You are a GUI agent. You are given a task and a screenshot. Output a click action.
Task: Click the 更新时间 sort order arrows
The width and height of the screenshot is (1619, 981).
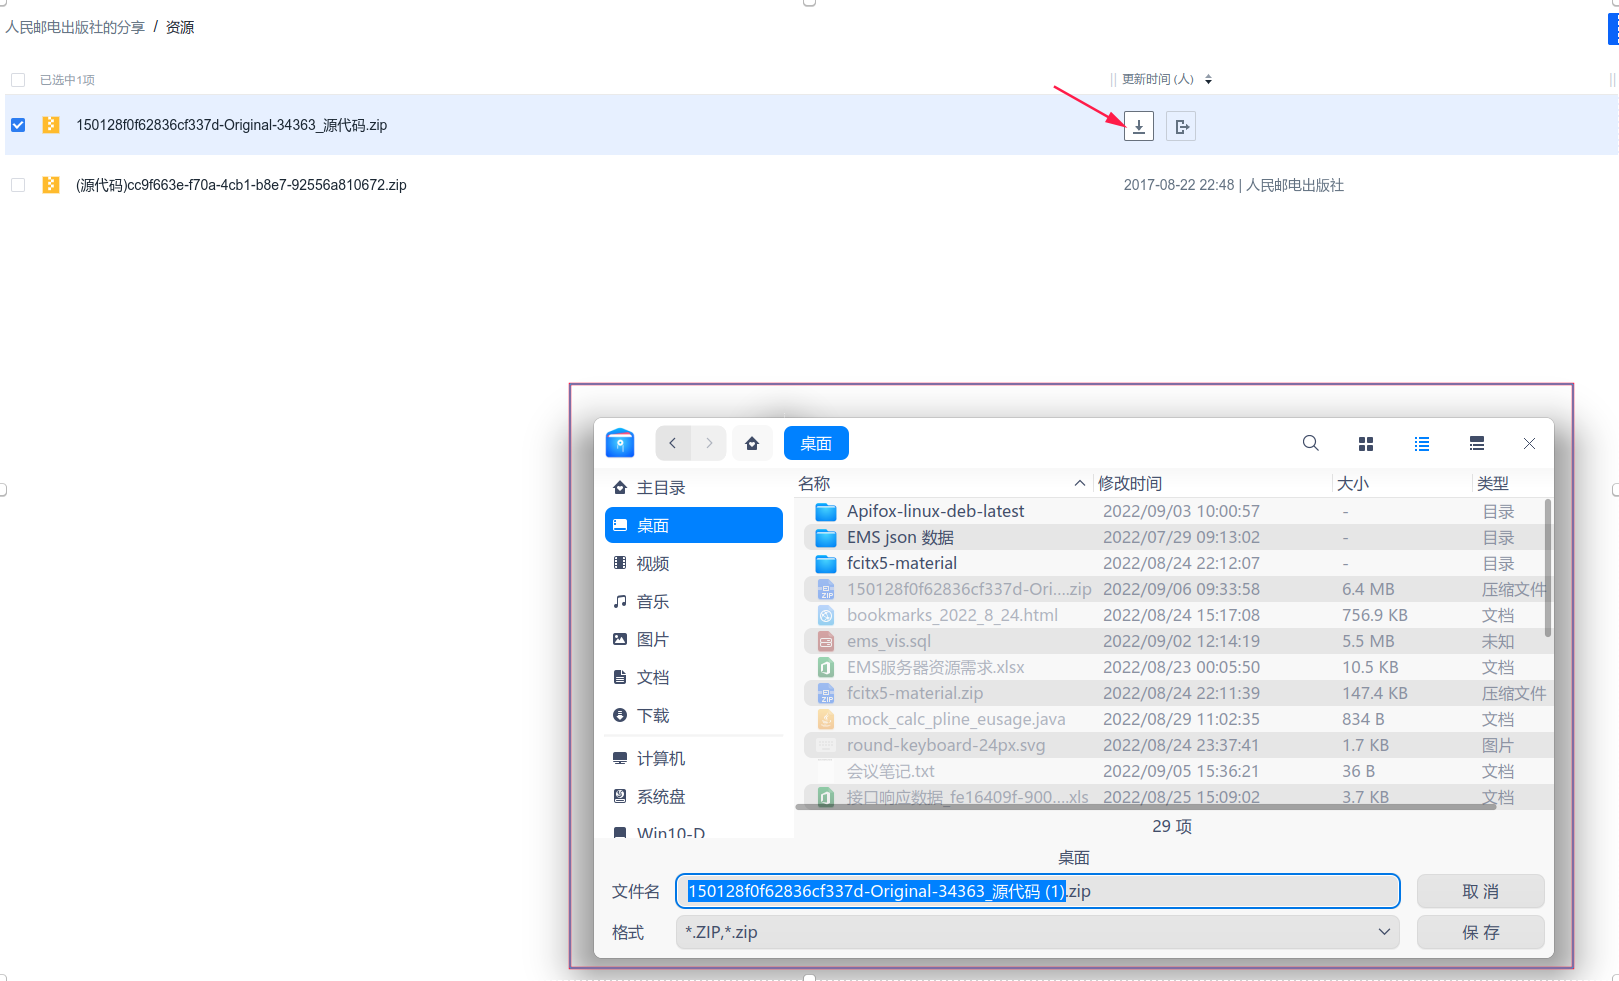click(1208, 79)
